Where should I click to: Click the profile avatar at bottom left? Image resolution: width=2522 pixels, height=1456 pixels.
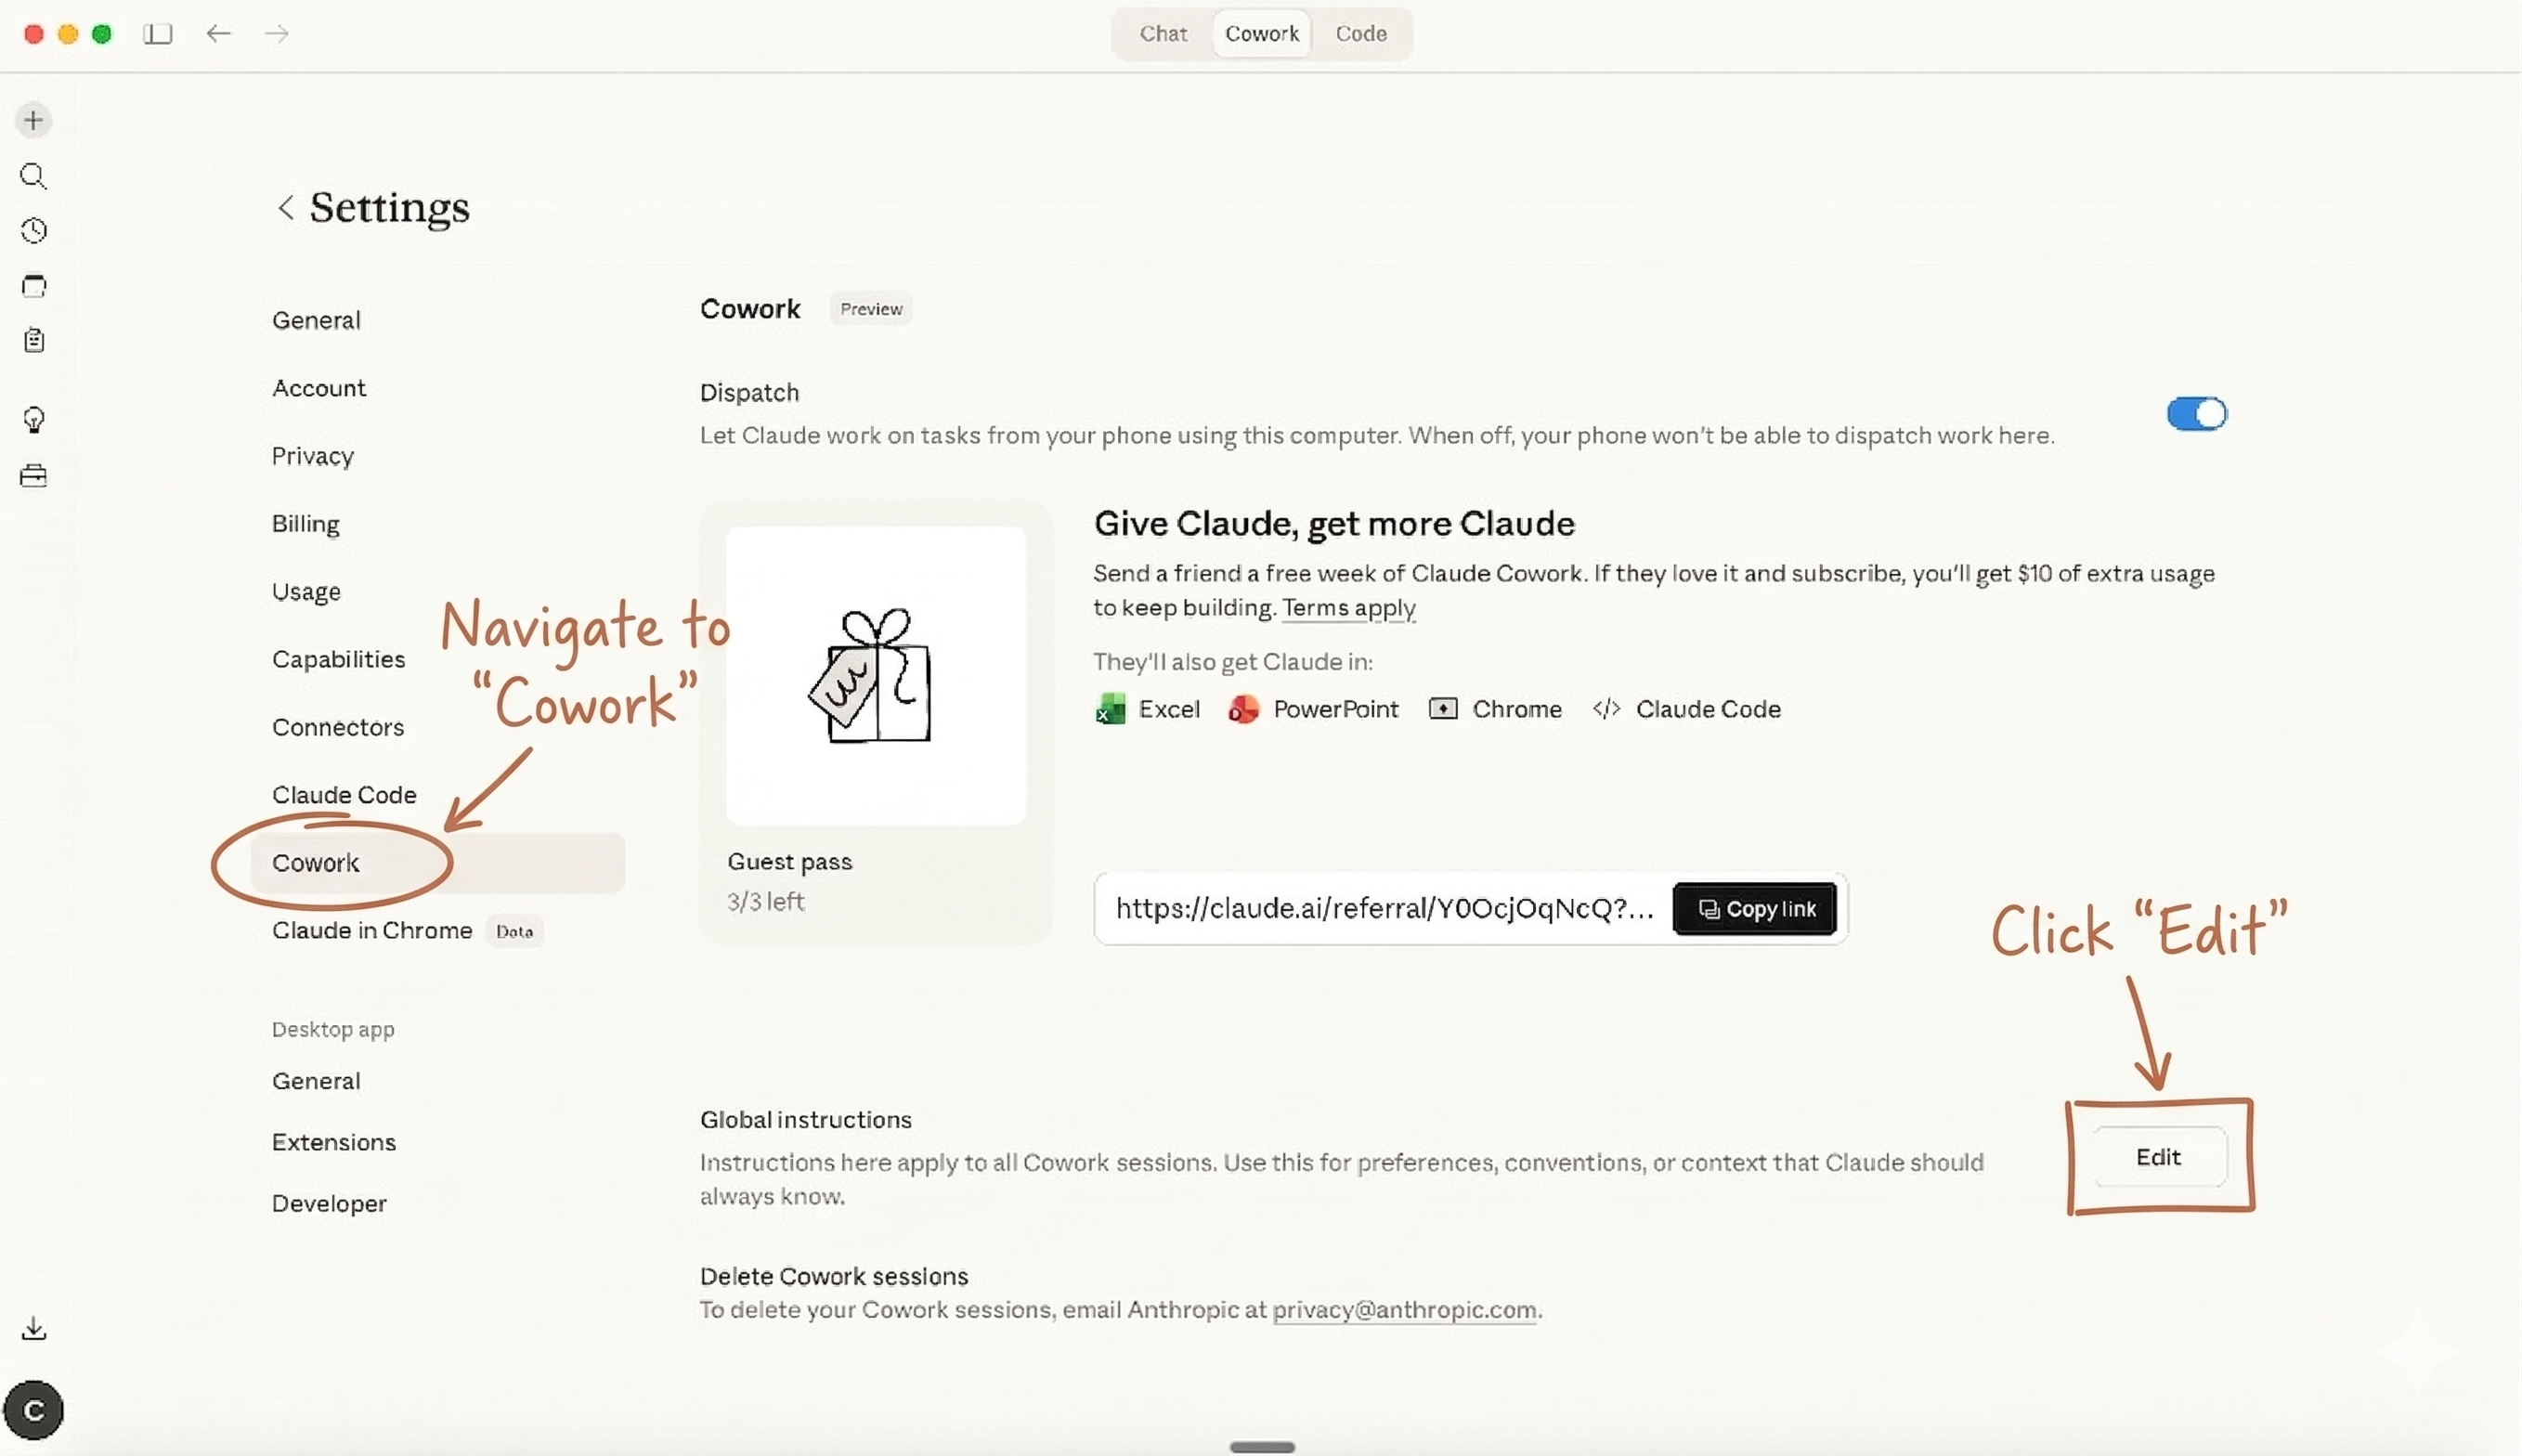click(x=36, y=1410)
